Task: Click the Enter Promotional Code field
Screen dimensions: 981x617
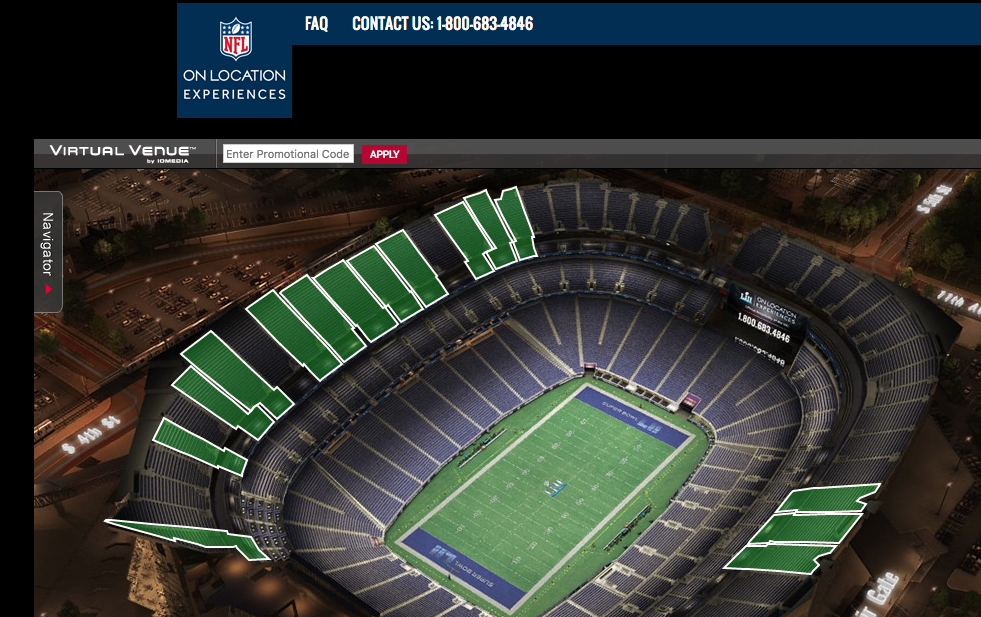Action: point(288,154)
